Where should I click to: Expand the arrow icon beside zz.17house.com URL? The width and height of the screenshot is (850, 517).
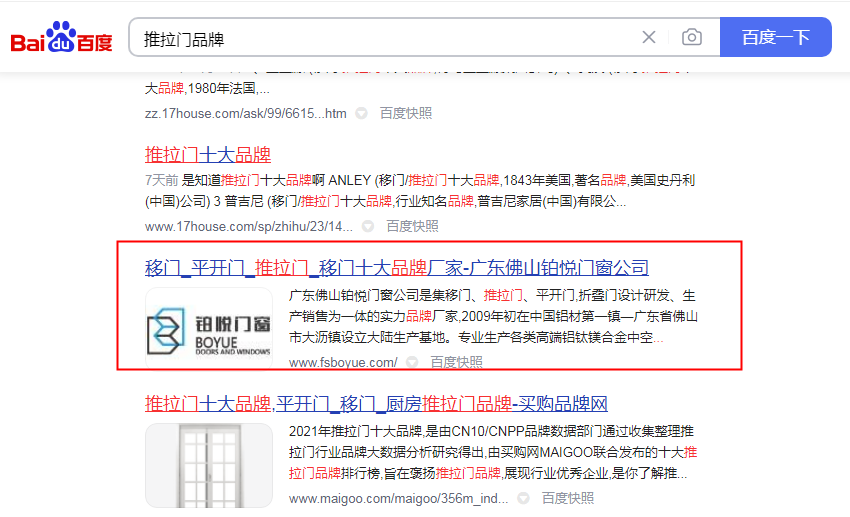pyautogui.click(x=362, y=113)
